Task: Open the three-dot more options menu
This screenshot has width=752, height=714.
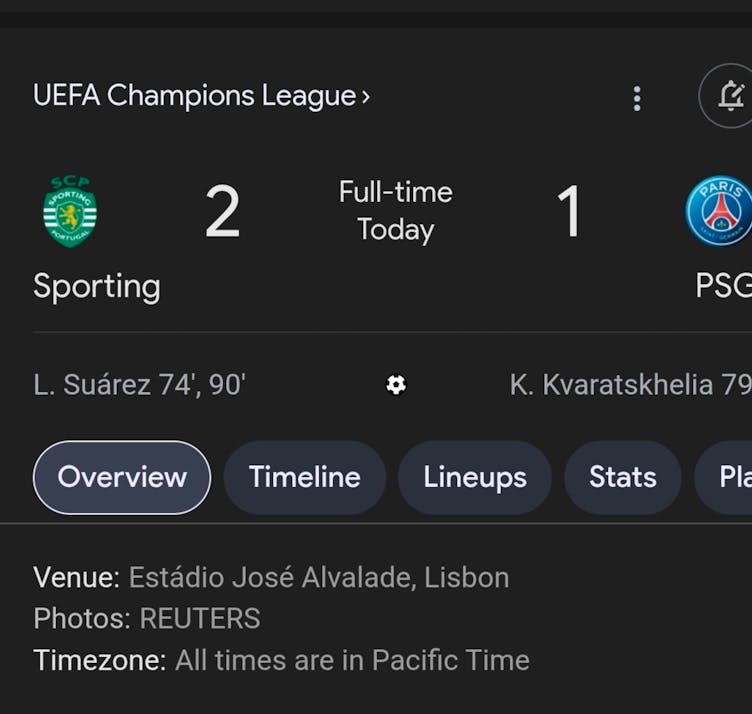Action: point(637,97)
